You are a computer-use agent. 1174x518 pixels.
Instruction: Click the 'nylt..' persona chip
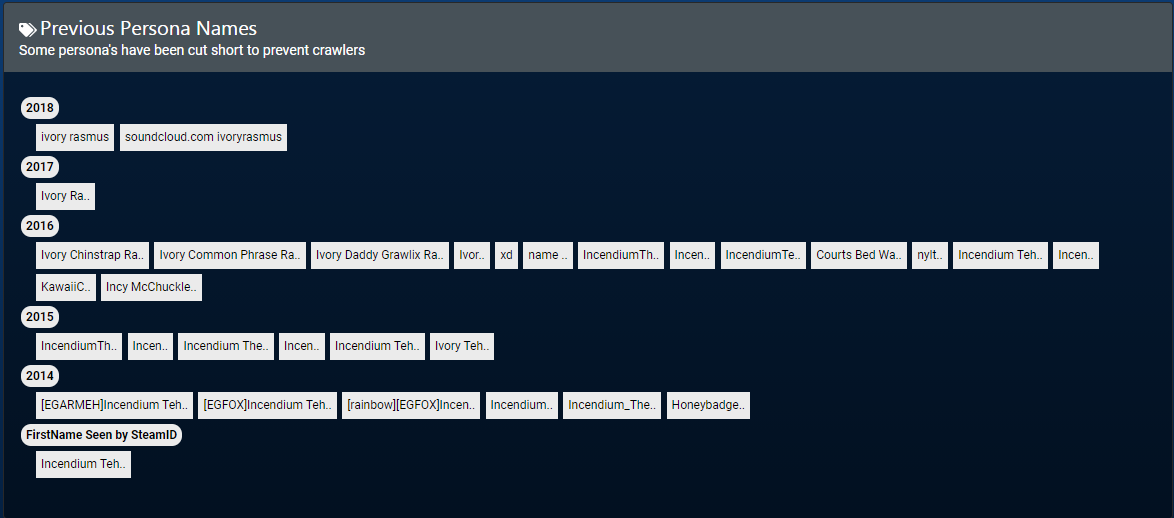coord(930,255)
